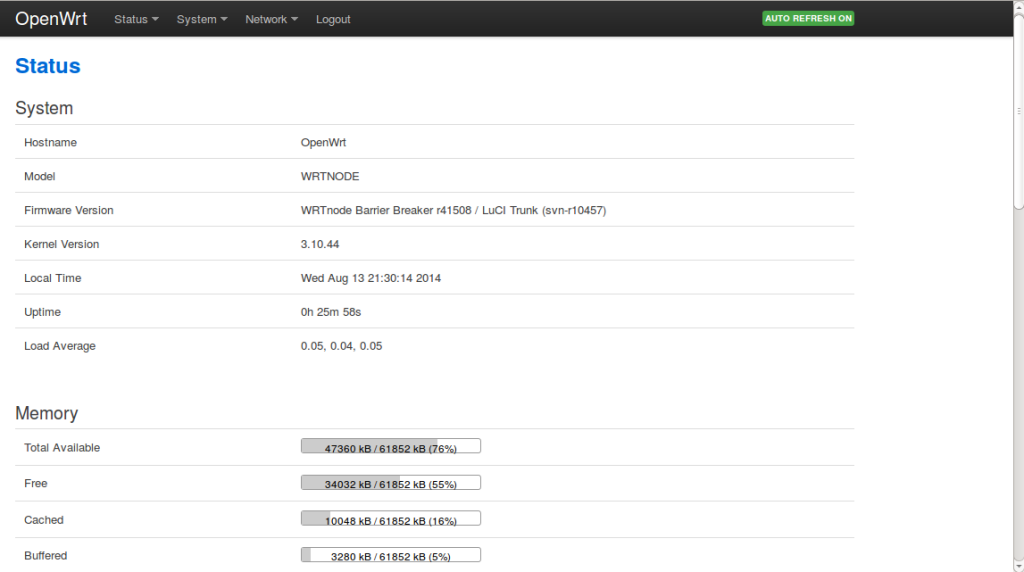Click the local time Wed Aug 13 value
The width and height of the screenshot is (1024, 572).
[371, 278]
